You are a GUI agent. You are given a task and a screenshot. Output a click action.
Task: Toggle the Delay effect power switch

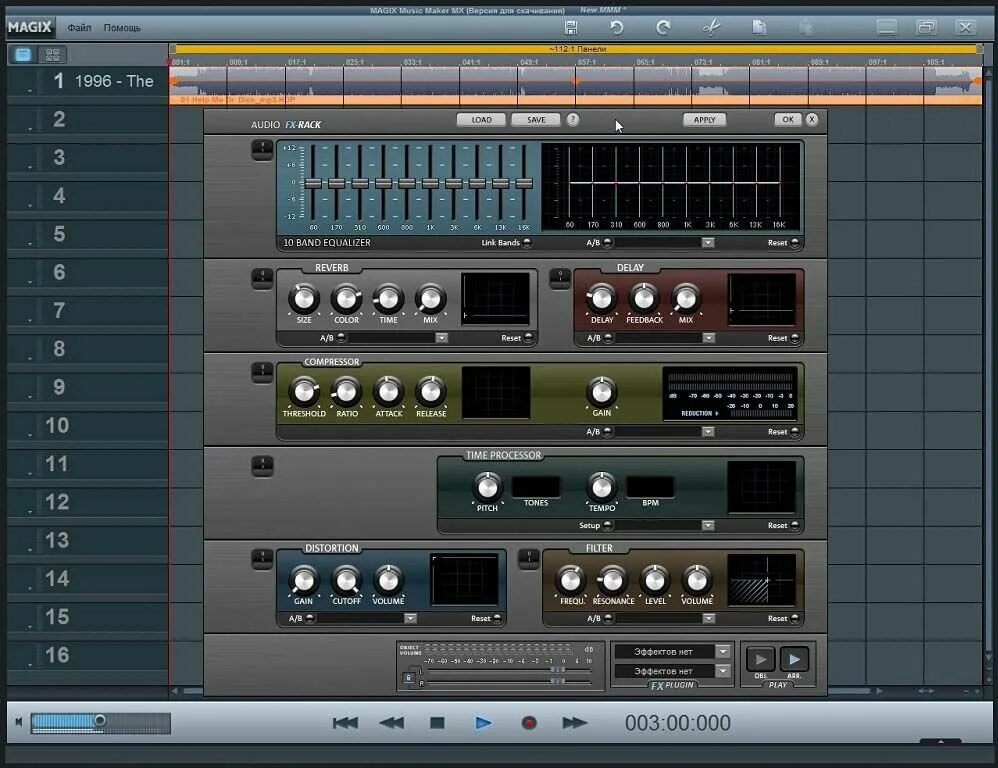click(x=560, y=278)
